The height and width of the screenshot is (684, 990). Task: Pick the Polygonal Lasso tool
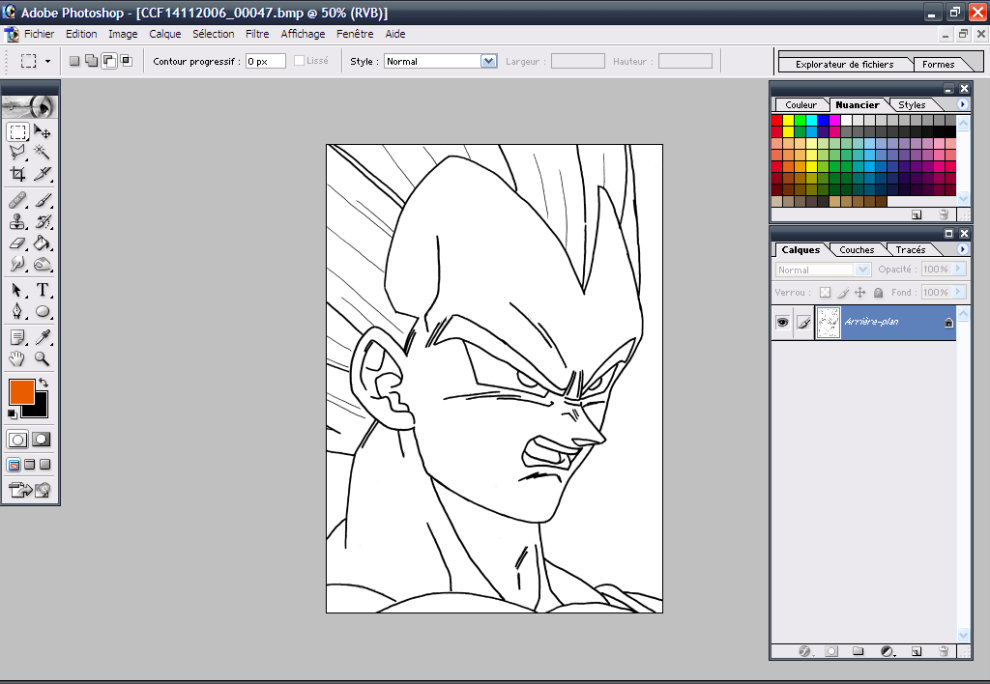18,152
